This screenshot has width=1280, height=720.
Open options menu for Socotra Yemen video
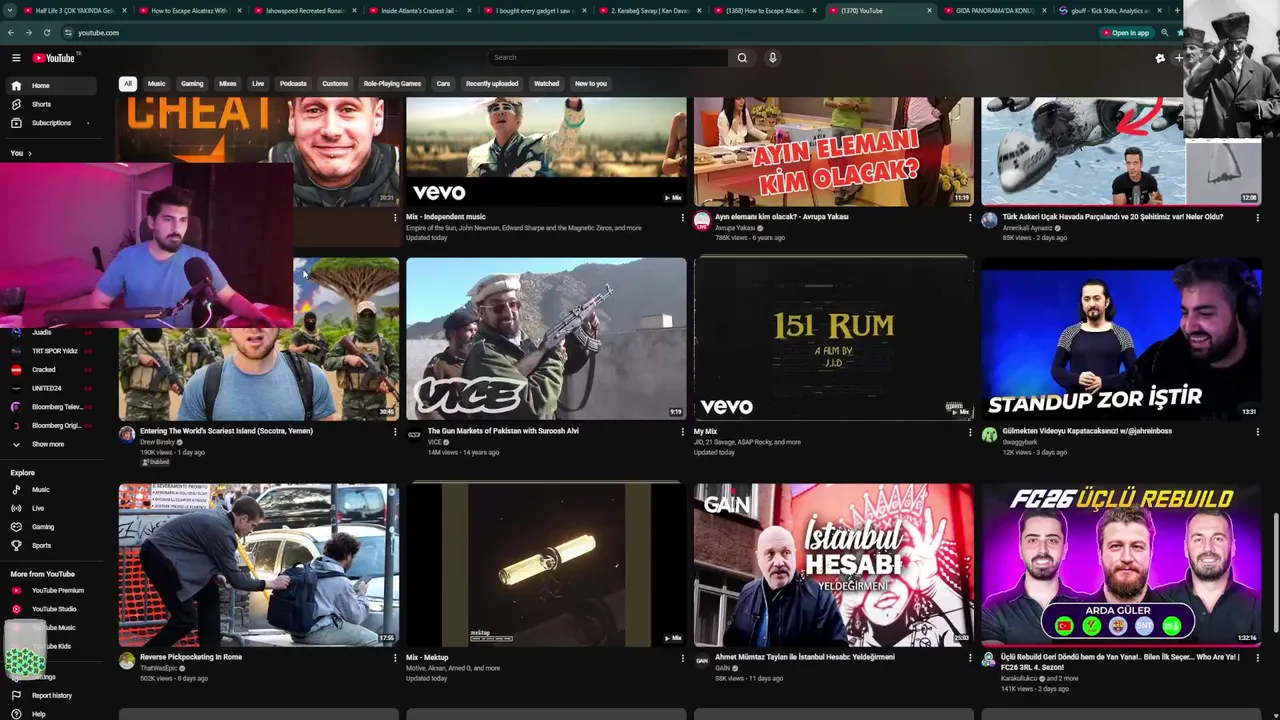[395, 432]
